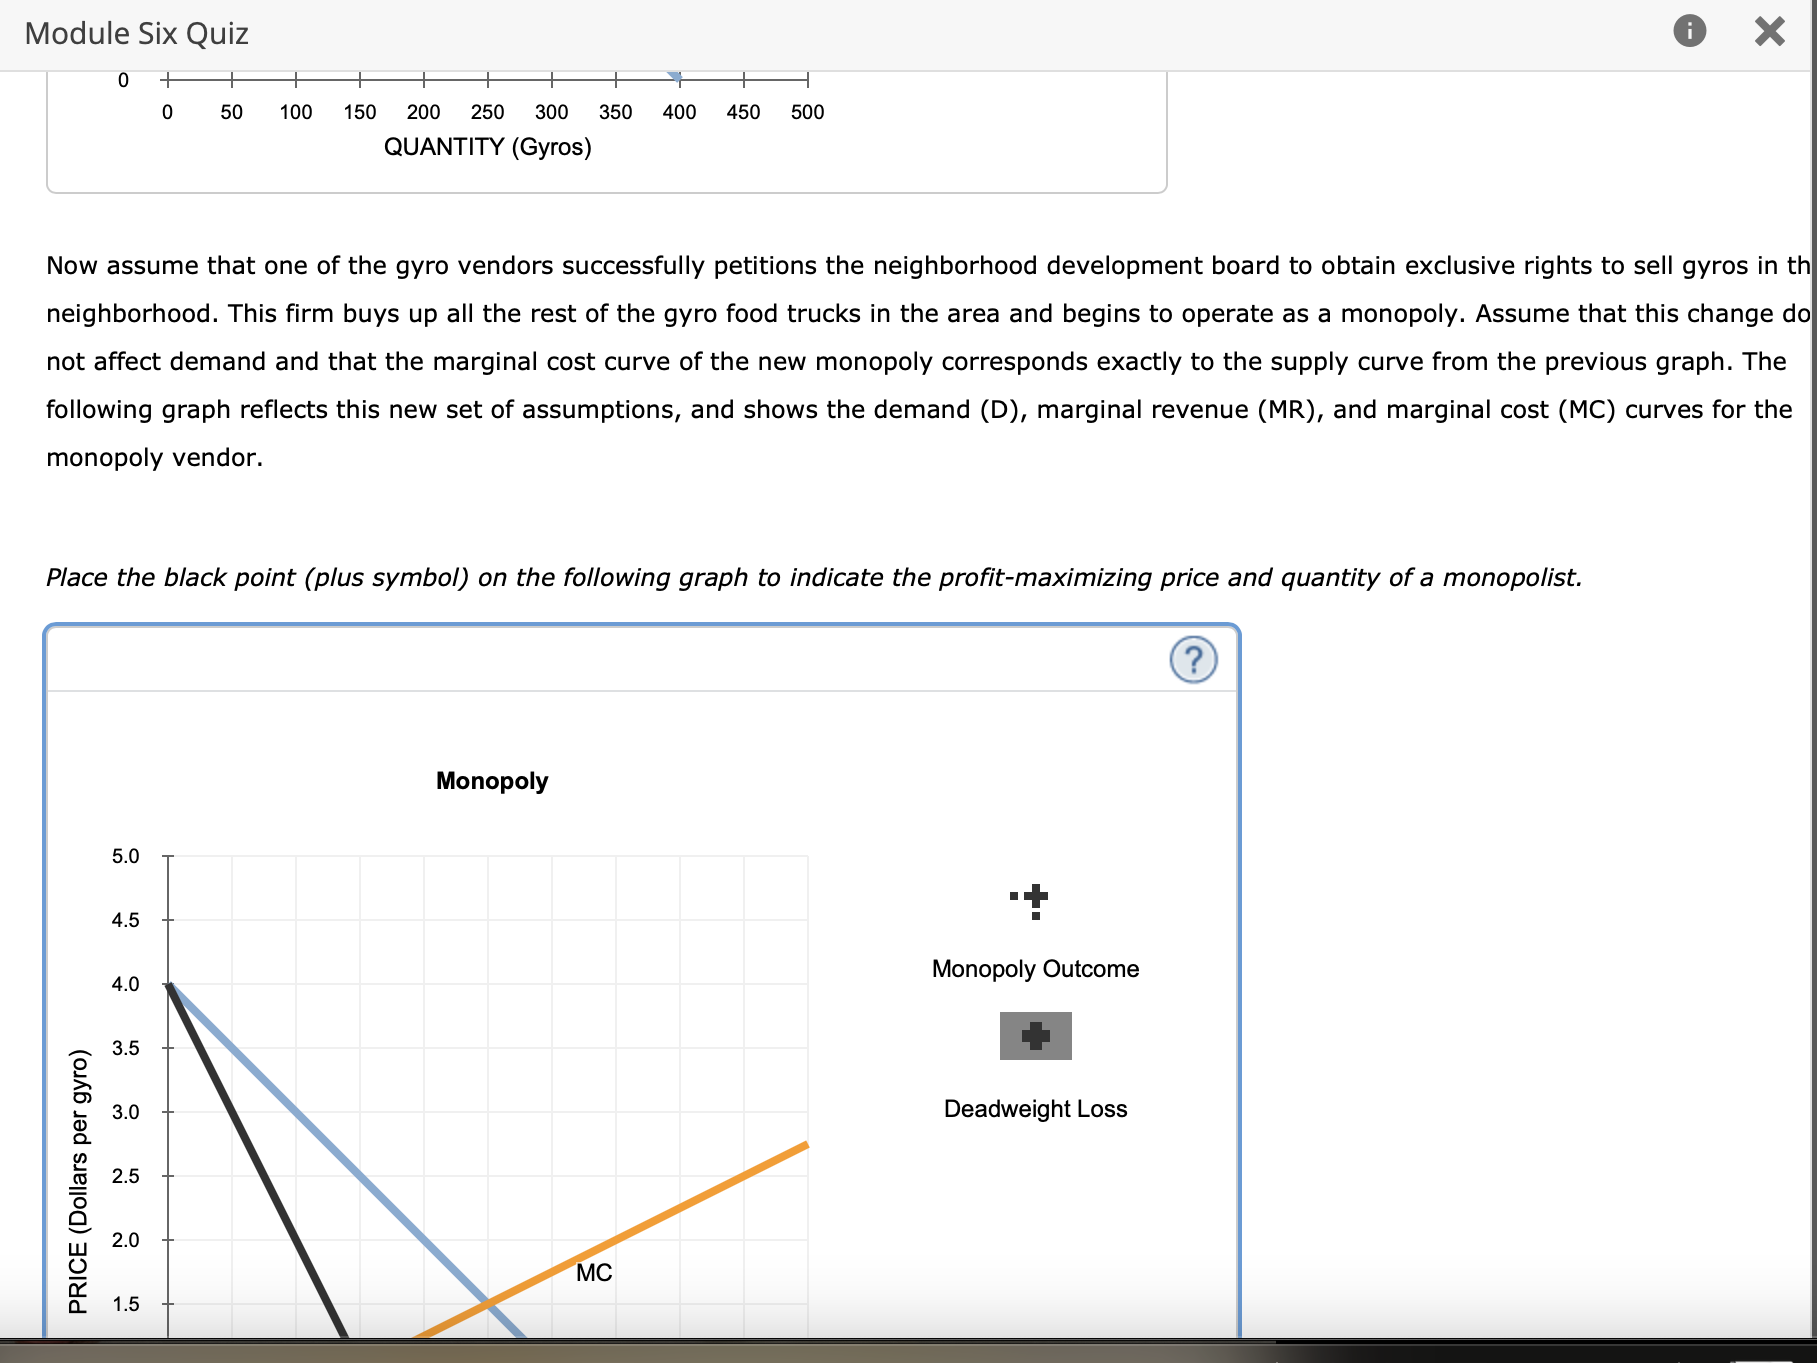Open the help question mark on the graph panel
1817x1363 pixels.
[1194, 660]
